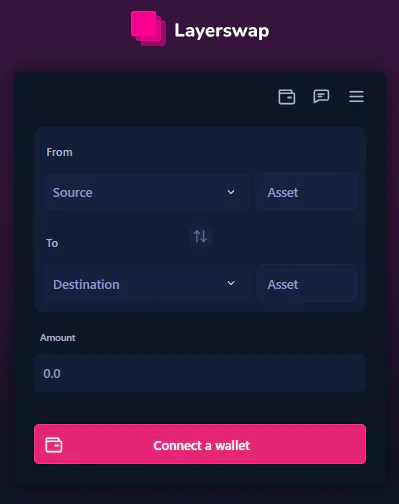Click the Amount label
The image size is (399, 504).
click(58, 338)
